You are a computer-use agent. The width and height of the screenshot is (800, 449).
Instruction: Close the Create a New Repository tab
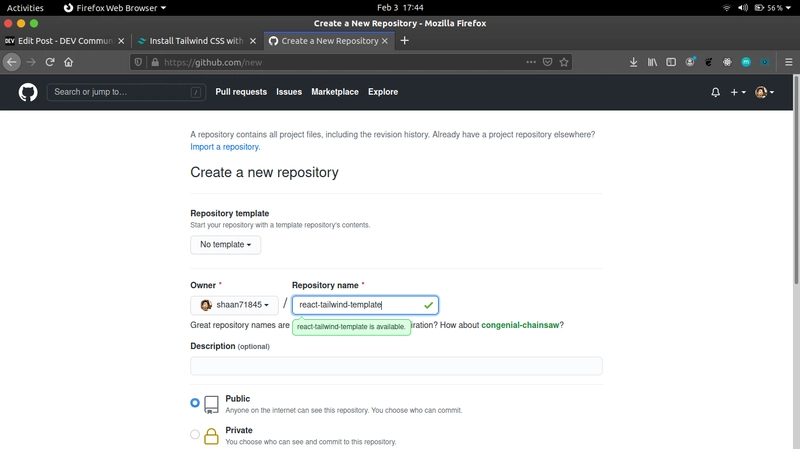coord(385,41)
